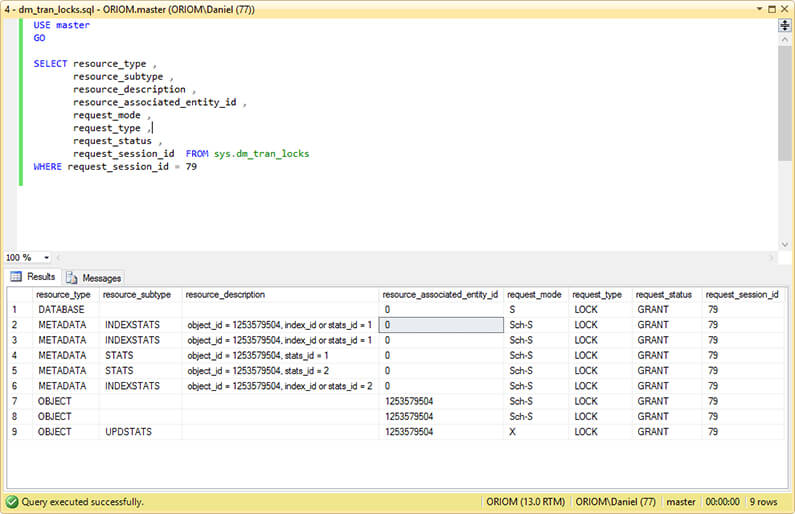Click the Messages tab page icon
Screen dimensions: 795x514
click(72, 278)
